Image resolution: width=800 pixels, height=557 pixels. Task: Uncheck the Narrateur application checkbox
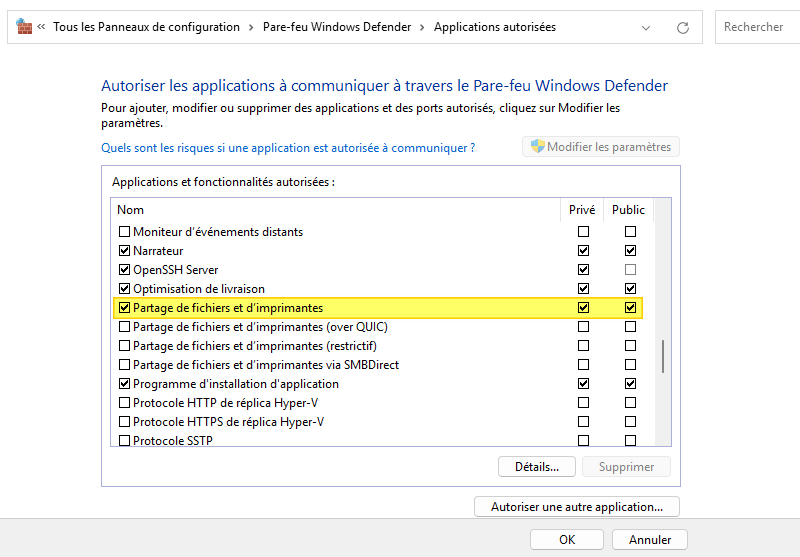pos(125,251)
